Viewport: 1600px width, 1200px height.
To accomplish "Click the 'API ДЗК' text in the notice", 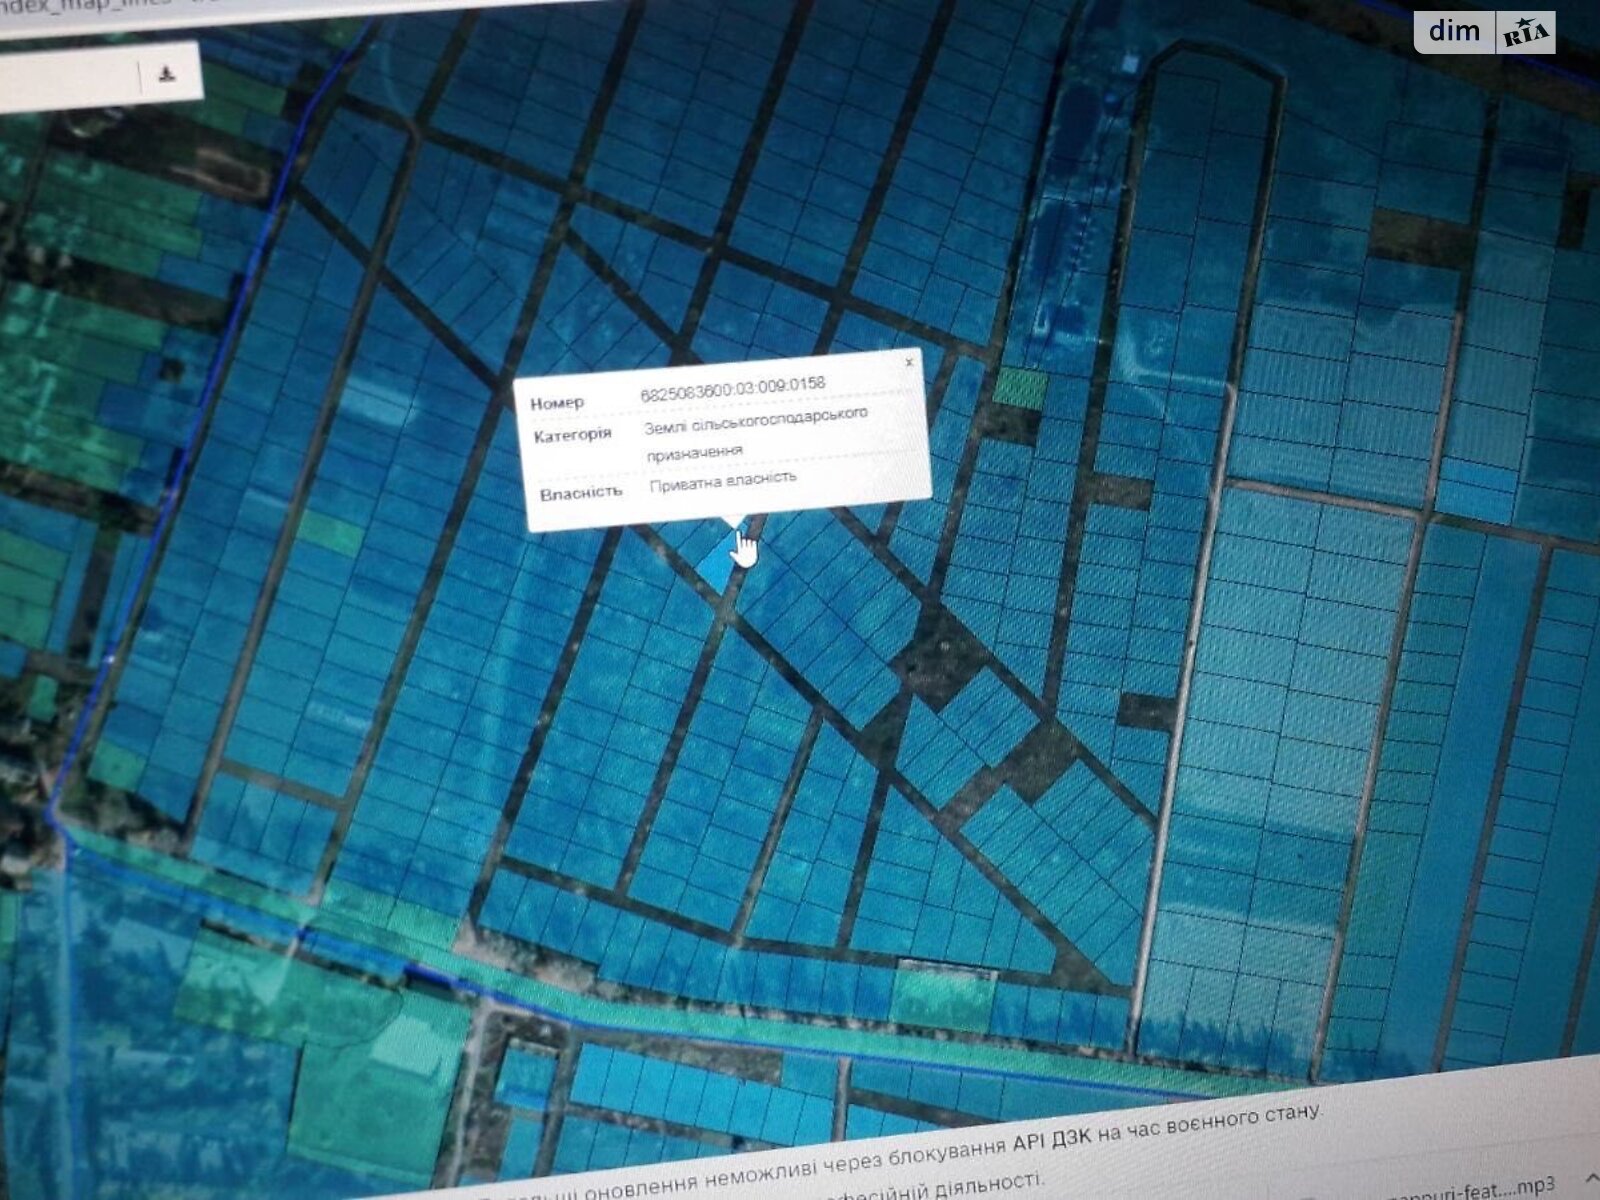I will pos(1051,1142).
